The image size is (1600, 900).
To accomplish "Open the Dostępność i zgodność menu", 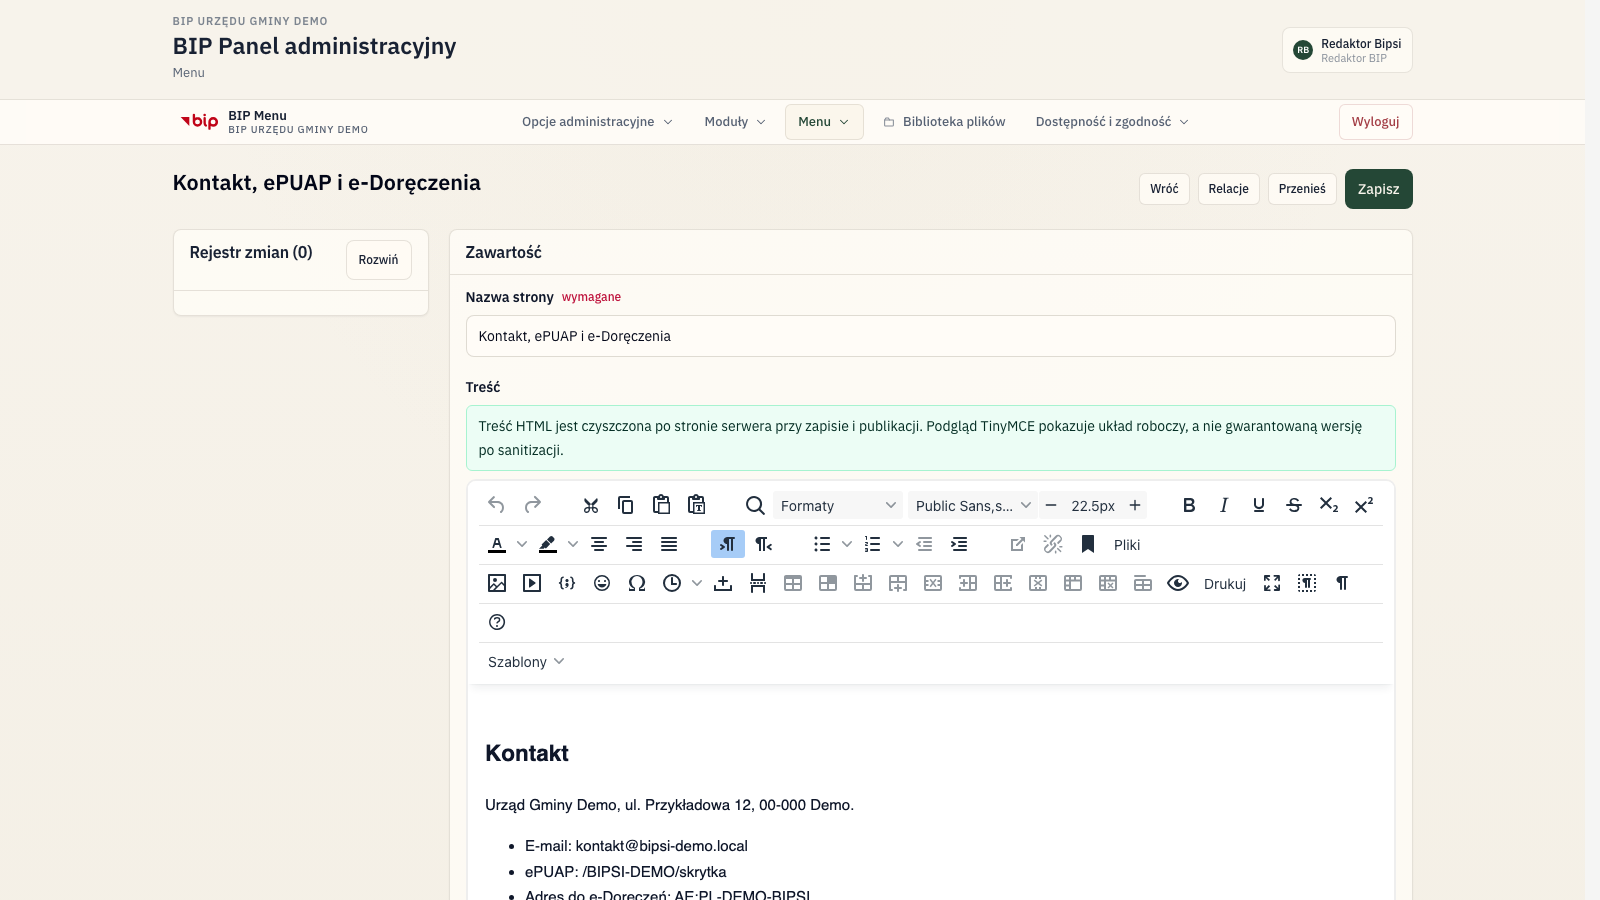I will (1112, 122).
